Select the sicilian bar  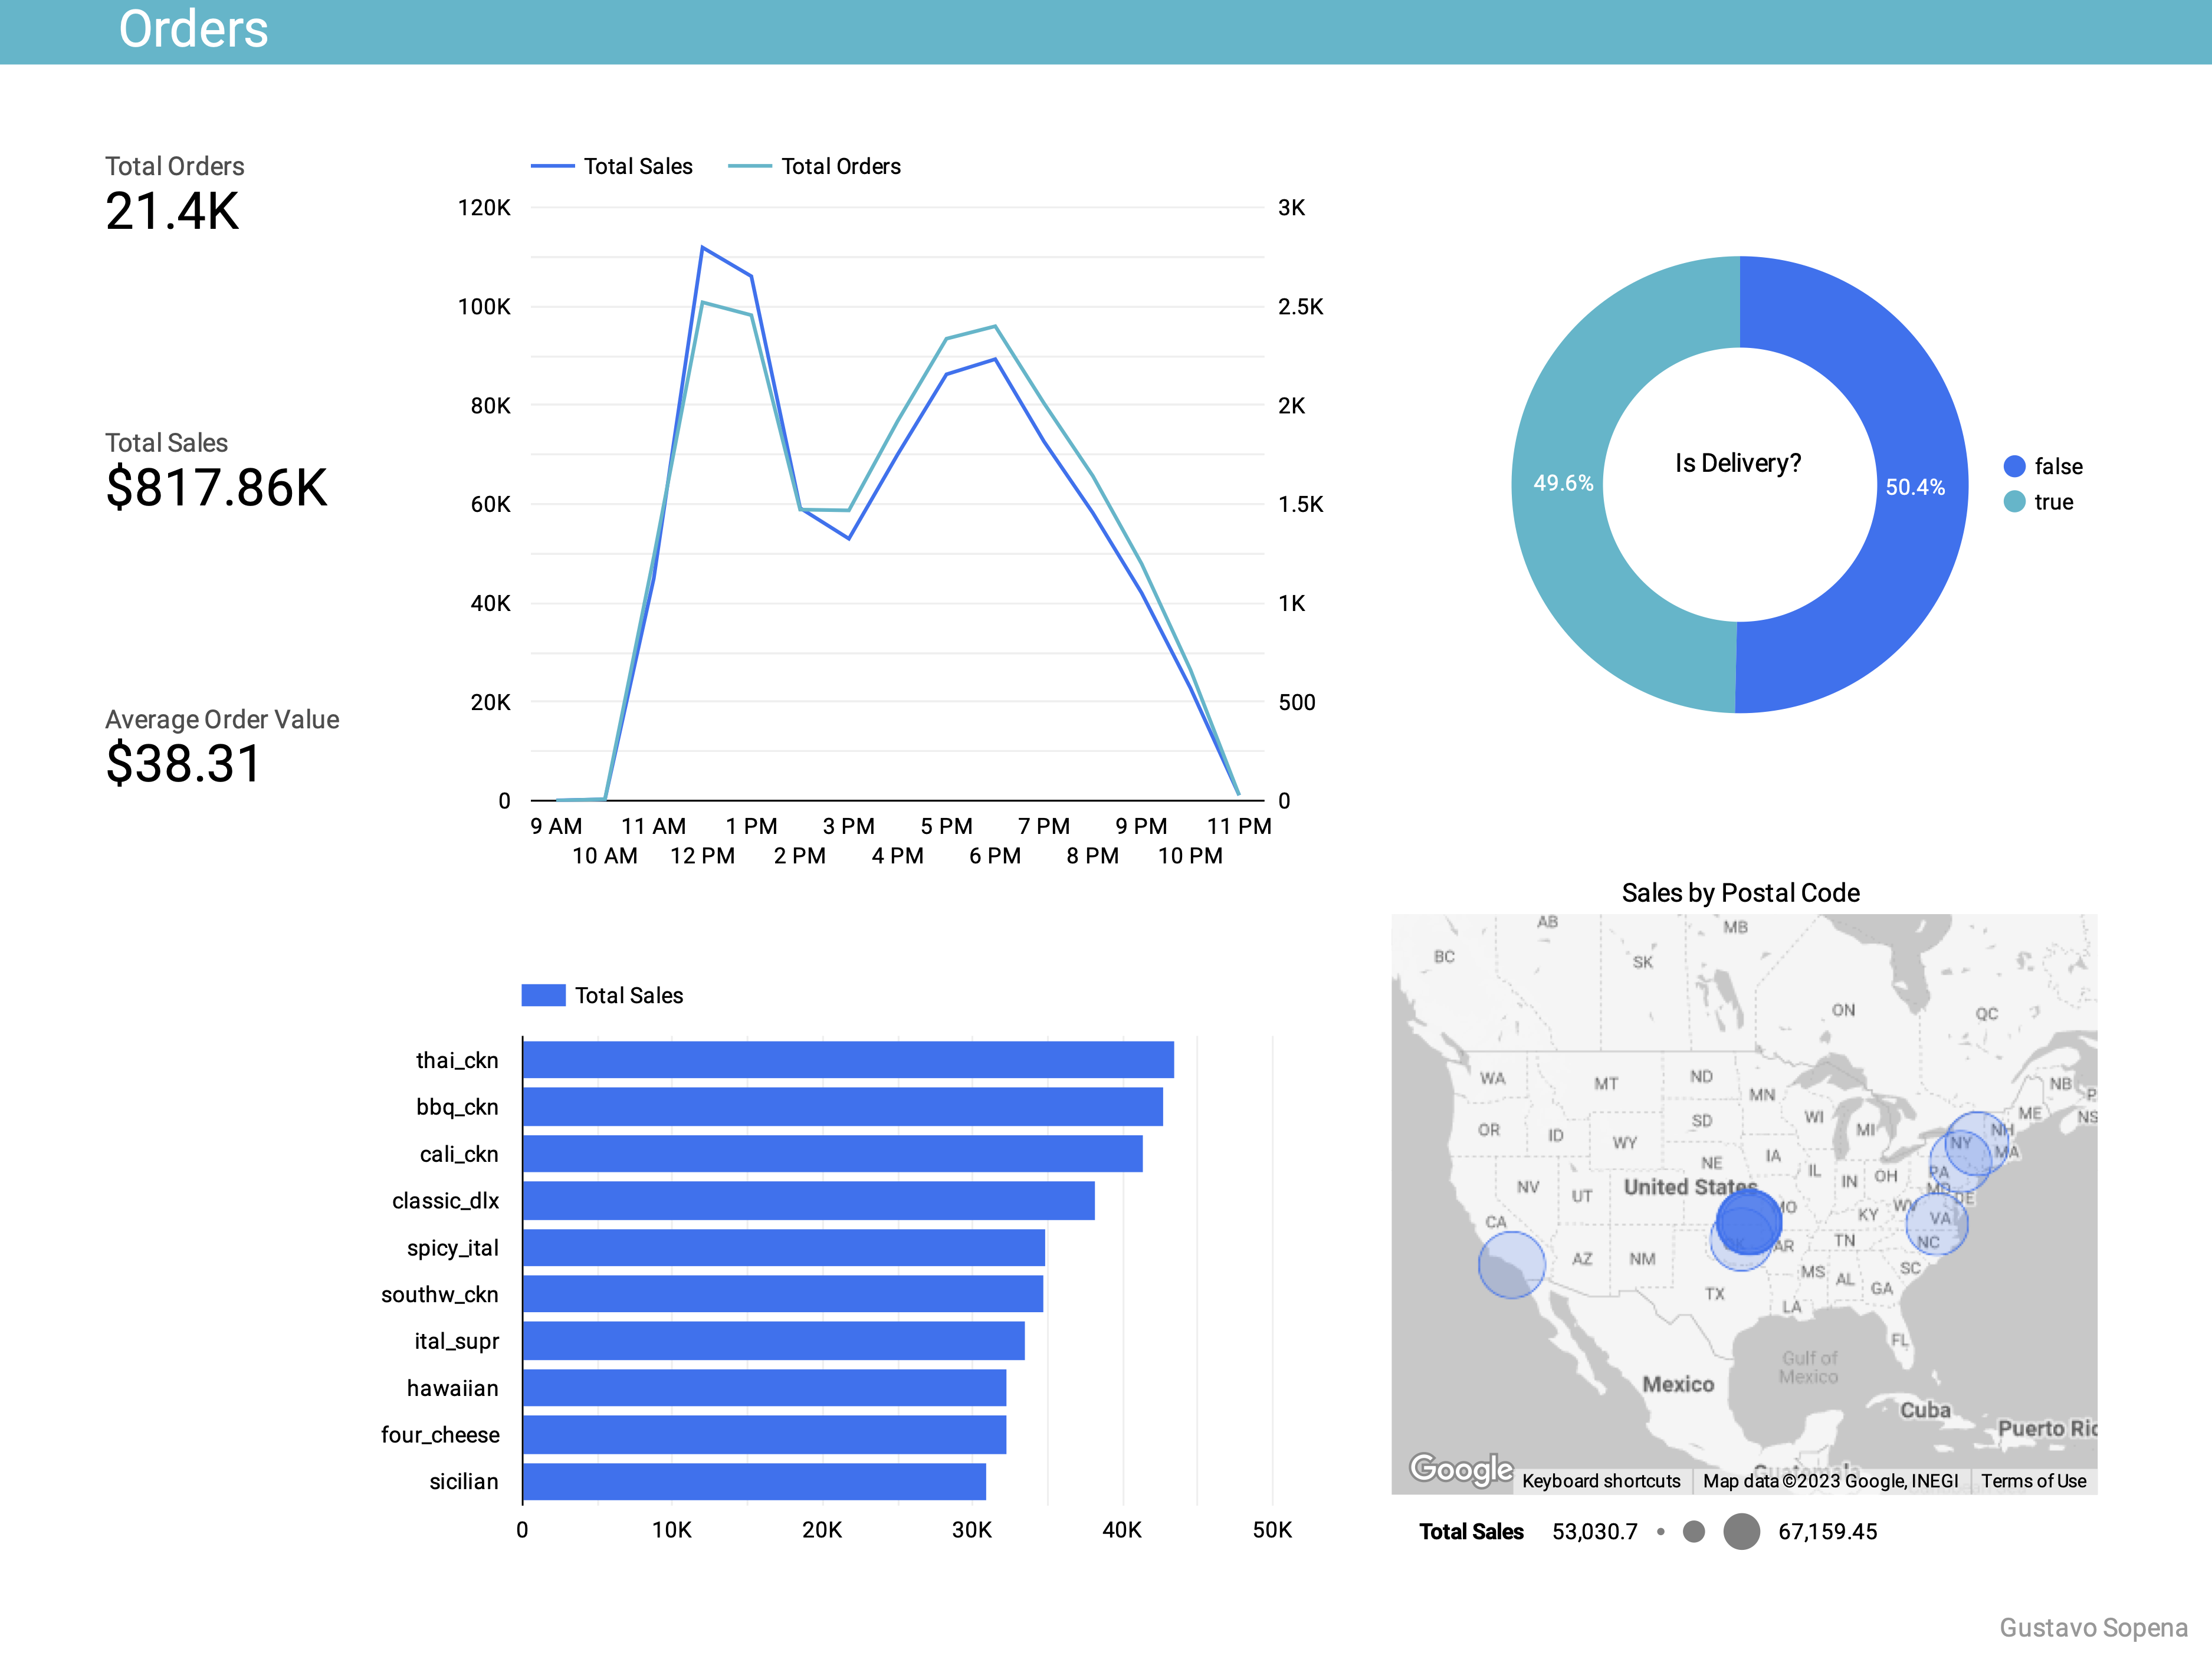click(755, 1482)
